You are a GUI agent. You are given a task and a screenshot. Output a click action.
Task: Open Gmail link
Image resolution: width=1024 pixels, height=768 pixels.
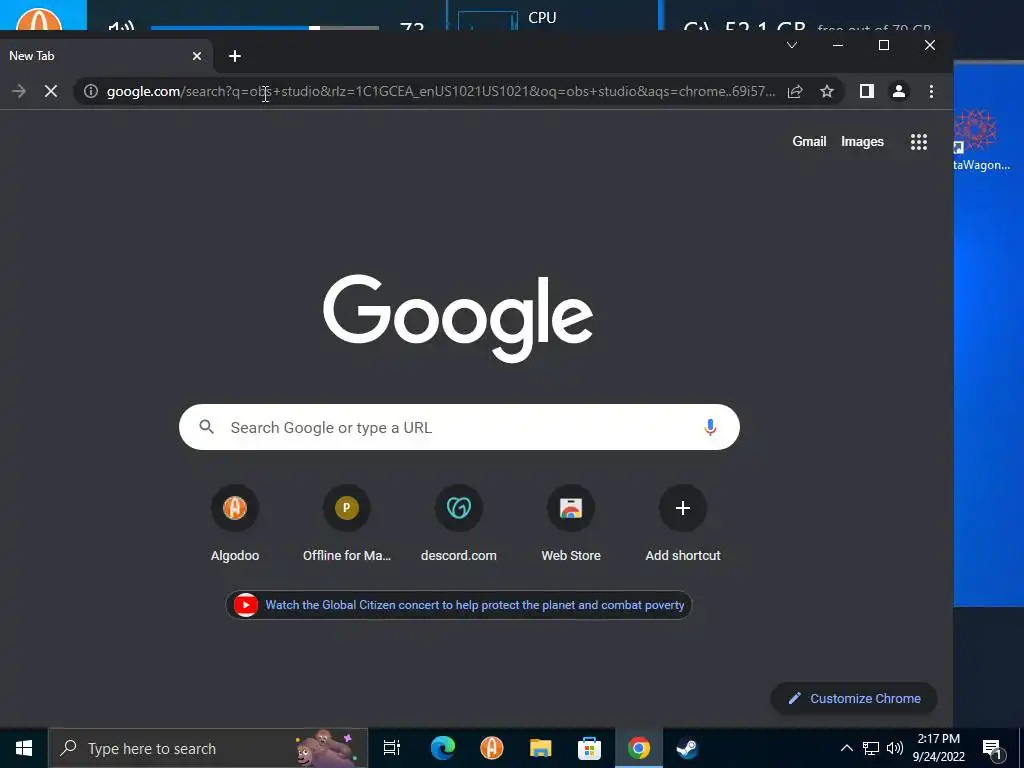(x=809, y=142)
